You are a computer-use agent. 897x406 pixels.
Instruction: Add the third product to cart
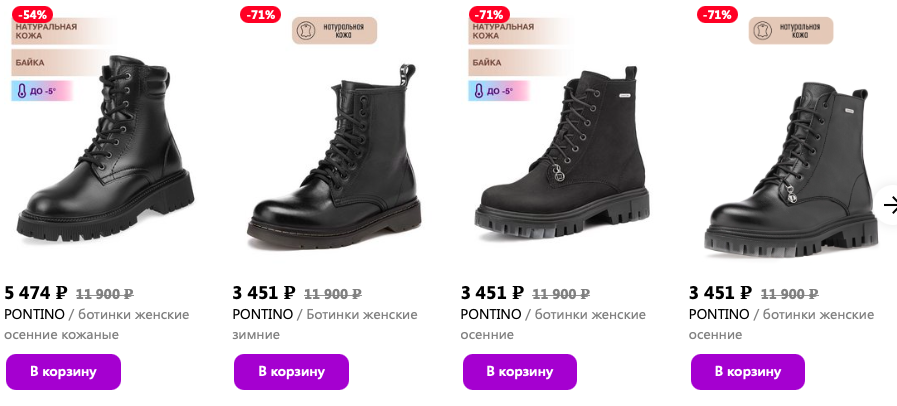click(x=519, y=371)
